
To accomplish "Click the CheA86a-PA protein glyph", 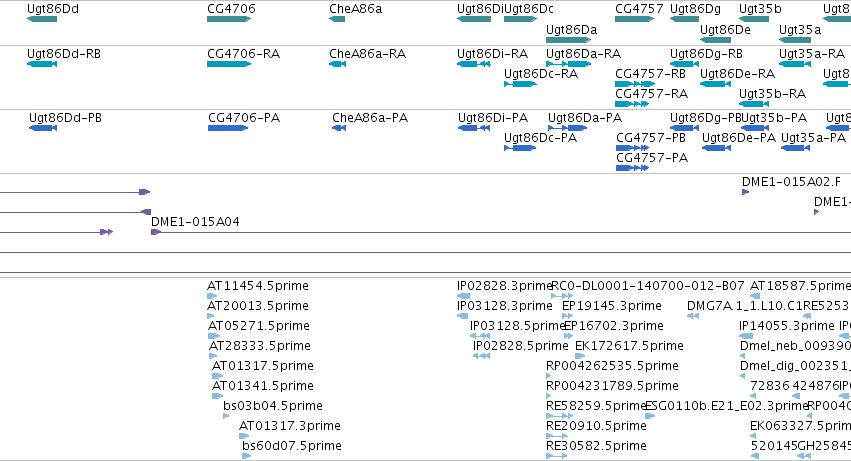I will [x=339, y=128].
